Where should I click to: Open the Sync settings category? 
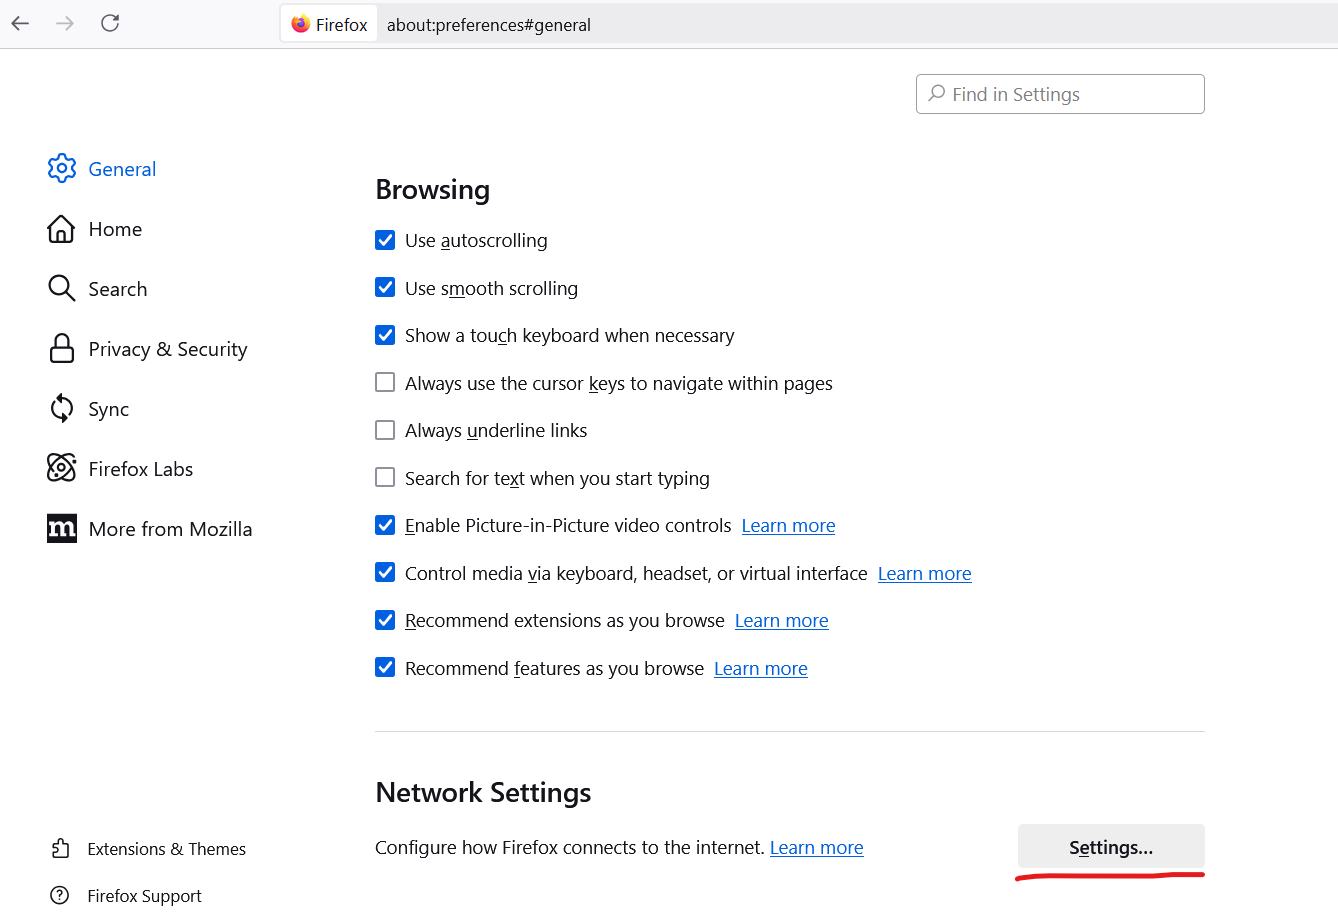pos(109,409)
